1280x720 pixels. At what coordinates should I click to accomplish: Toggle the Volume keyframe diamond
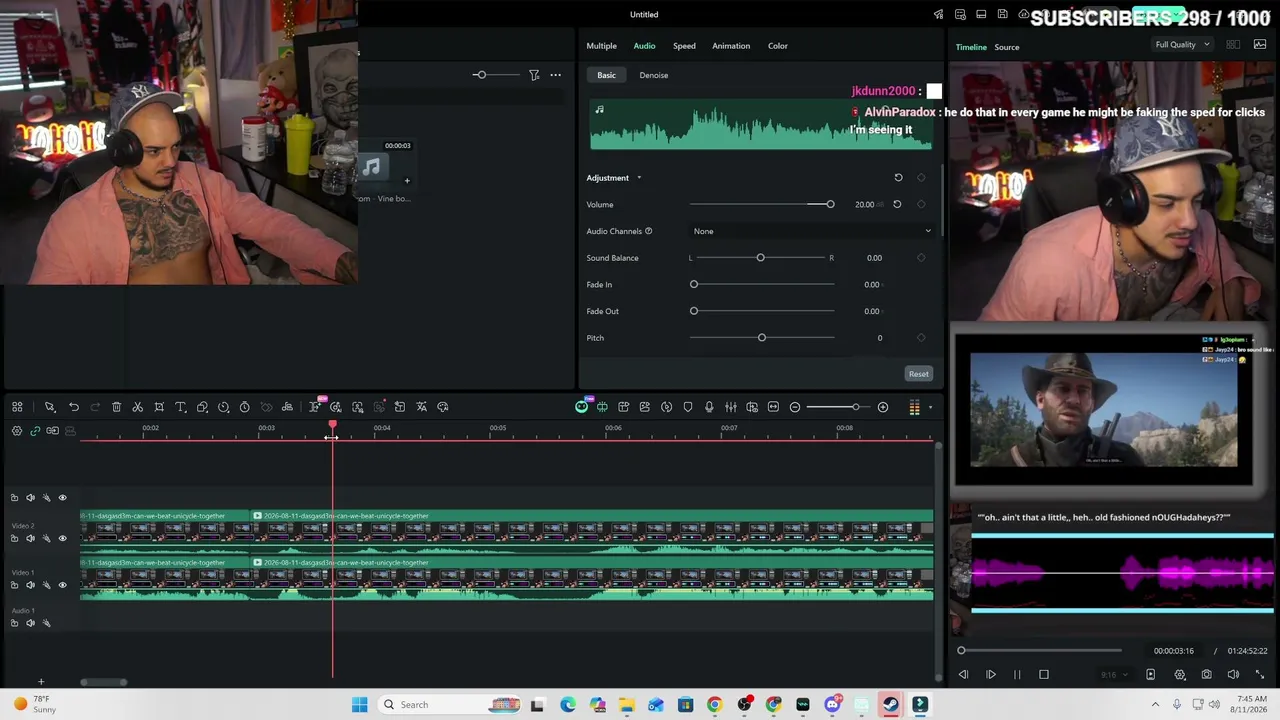pyautogui.click(x=921, y=204)
